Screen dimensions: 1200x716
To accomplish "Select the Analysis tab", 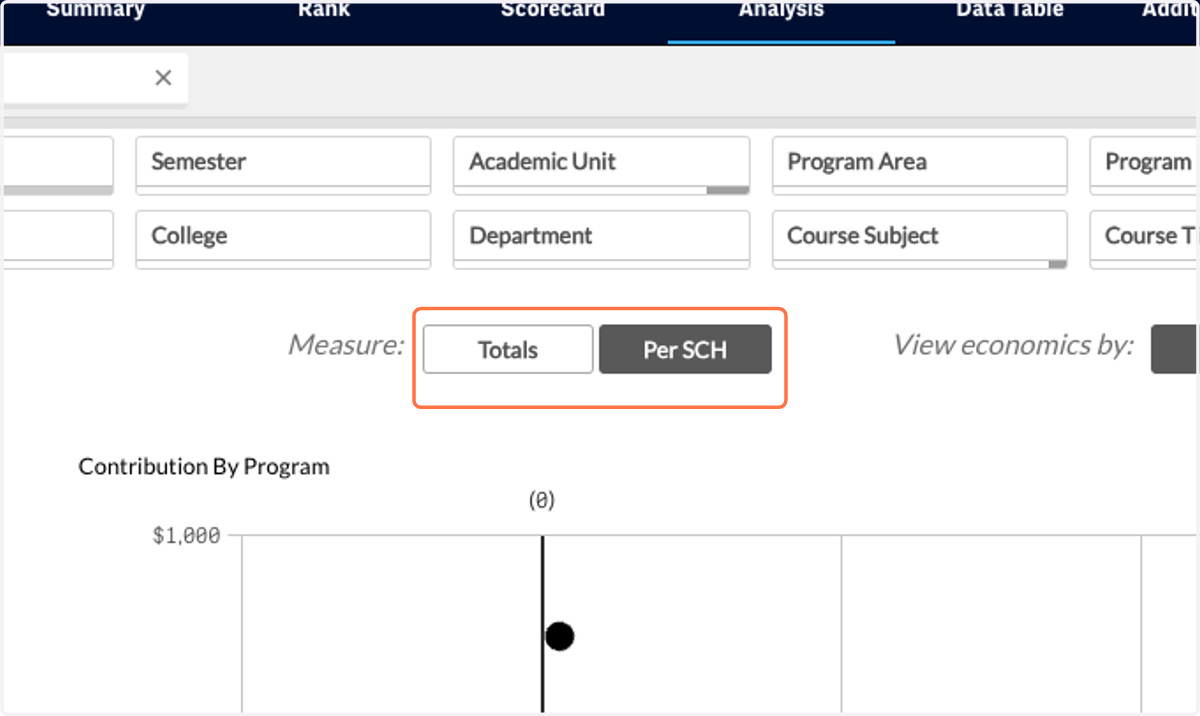I will tap(781, 11).
